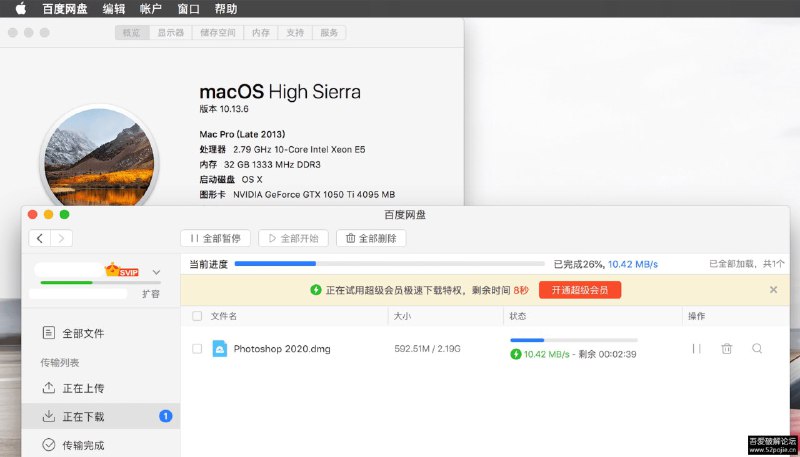The width and height of the screenshot is (800, 457).
Task: Click the green storage usage bar
Action: tap(101, 282)
